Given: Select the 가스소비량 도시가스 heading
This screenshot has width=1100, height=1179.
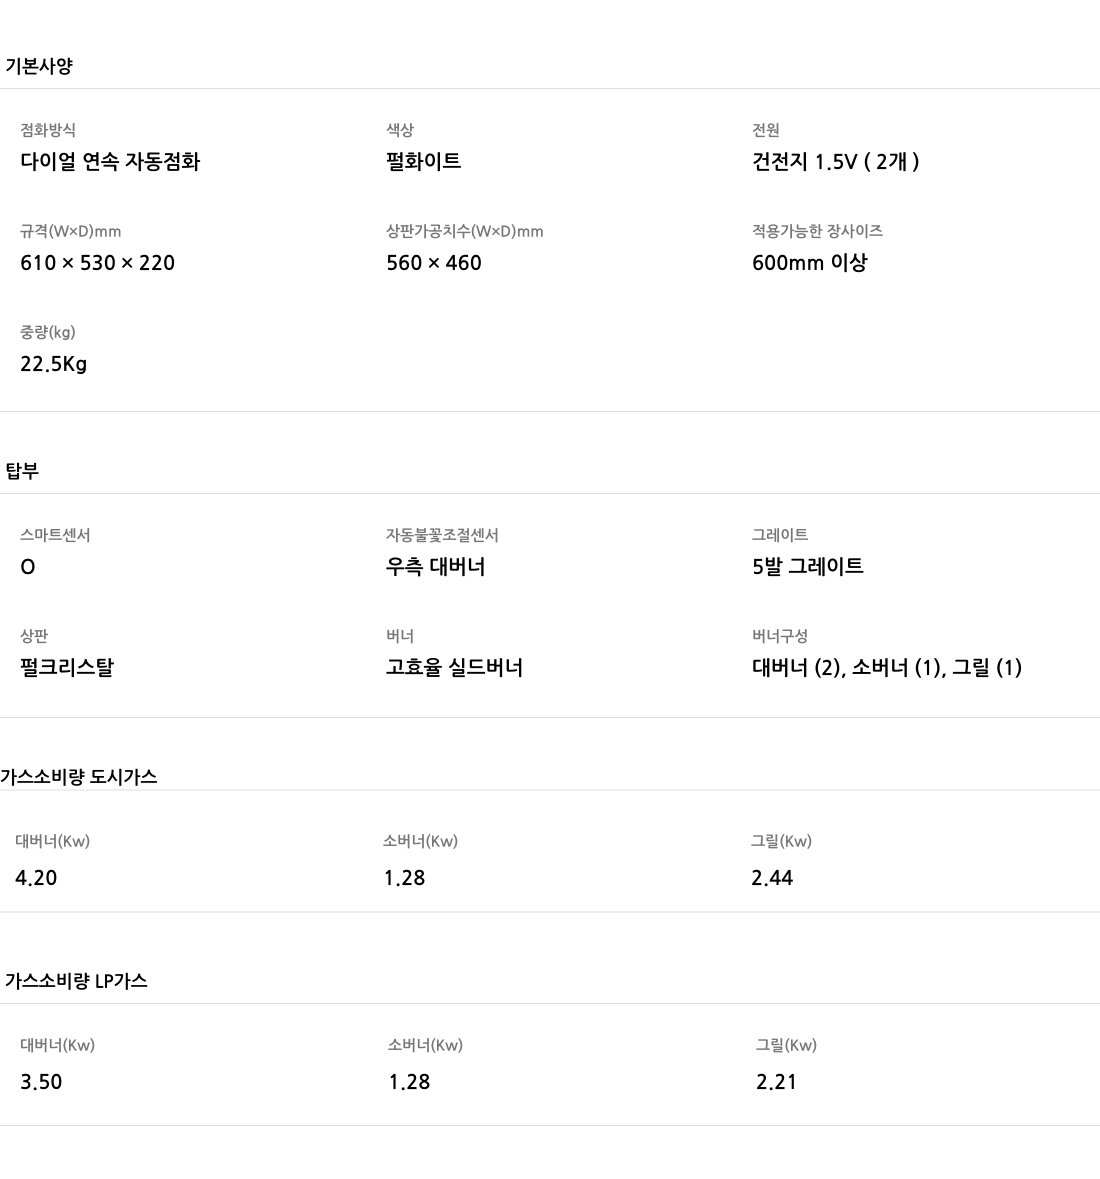Looking at the screenshot, I should pos(79,777).
